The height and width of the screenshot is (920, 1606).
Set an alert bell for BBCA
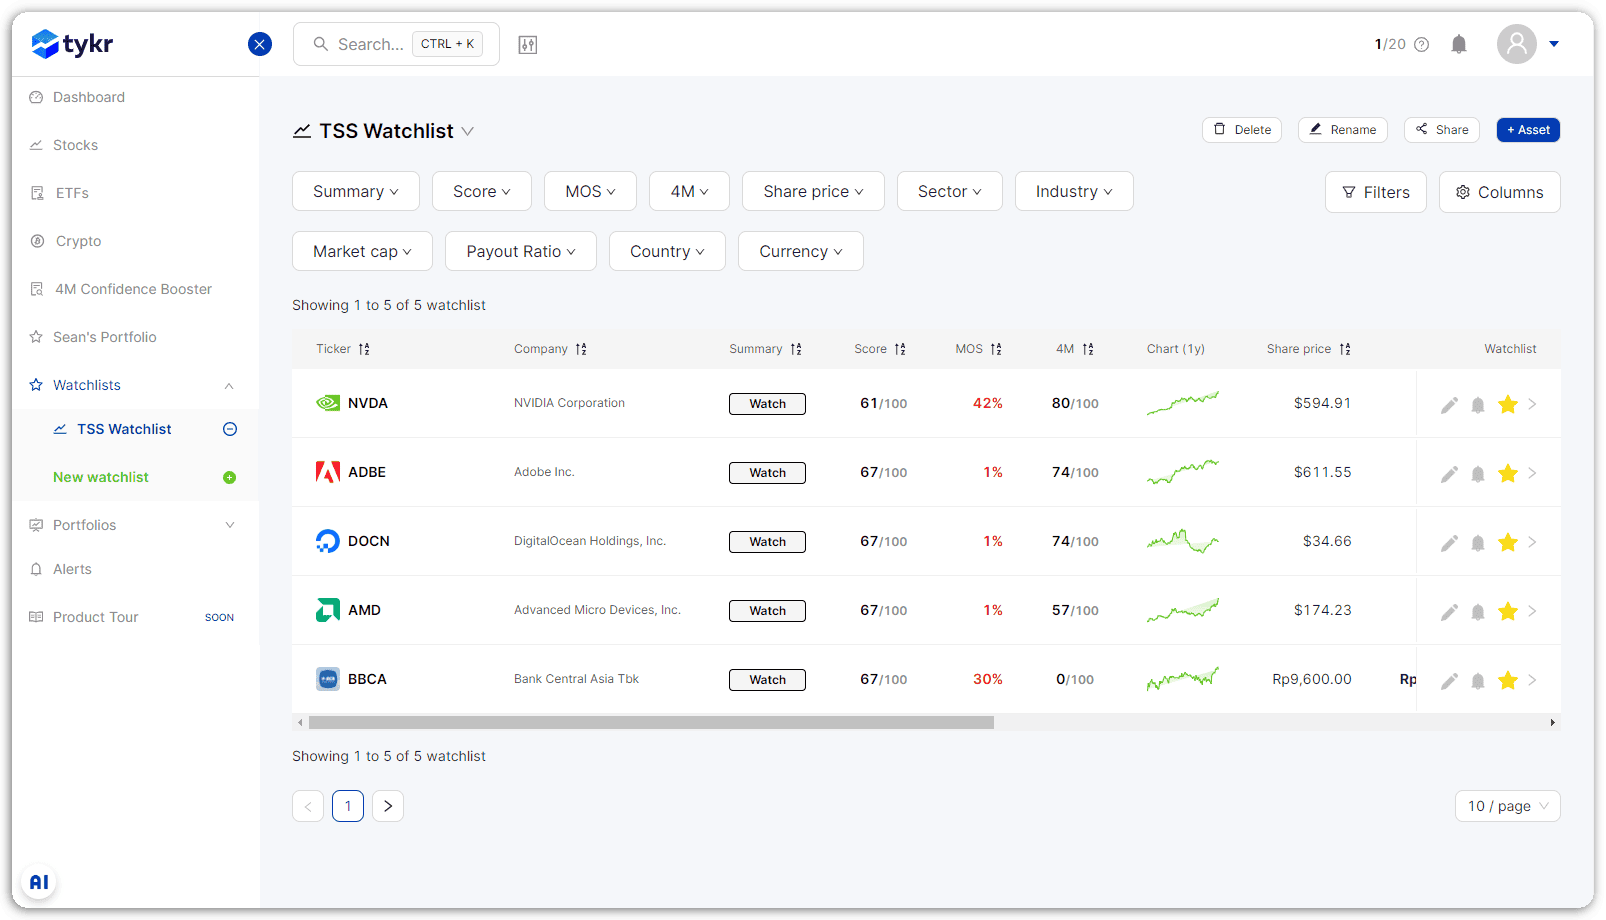pyautogui.click(x=1478, y=680)
